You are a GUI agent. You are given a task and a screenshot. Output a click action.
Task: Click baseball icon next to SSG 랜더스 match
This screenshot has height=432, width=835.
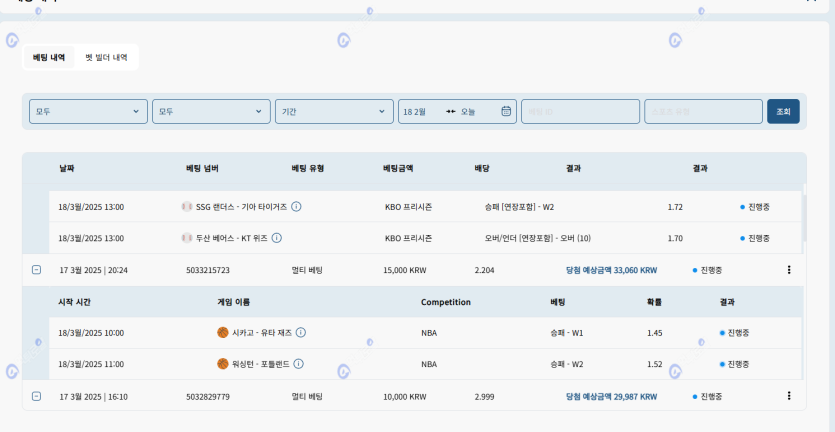coord(187,207)
